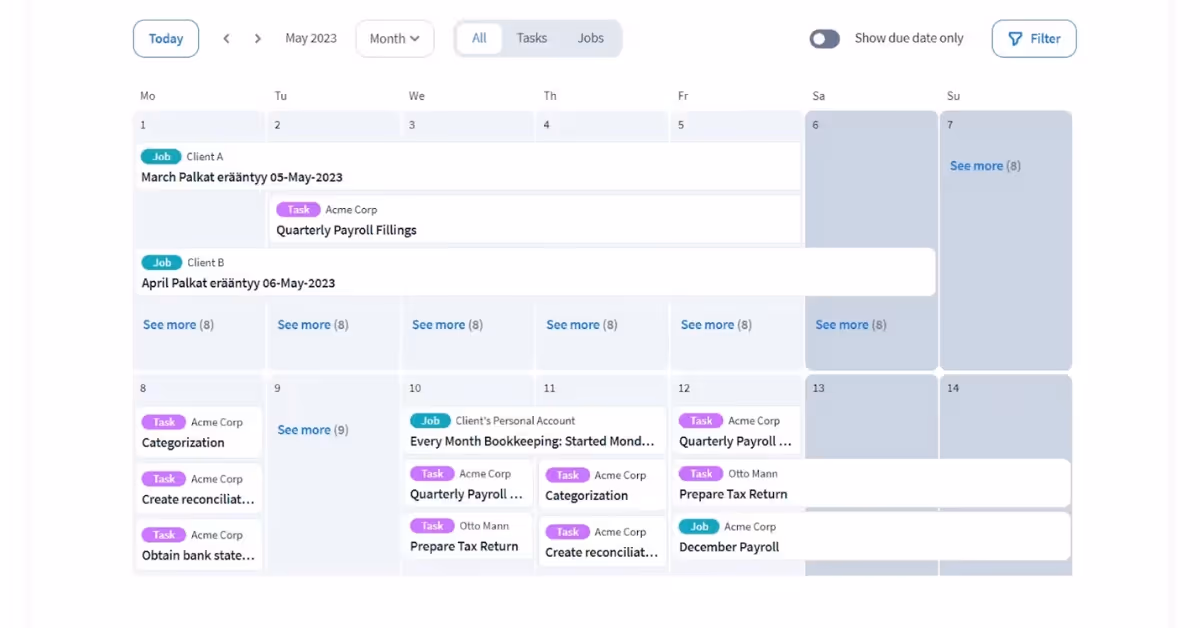The width and height of the screenshot is (1200, 628).
Task: Open See more for Tuesday May 9
Action: (x=312, y=429)
